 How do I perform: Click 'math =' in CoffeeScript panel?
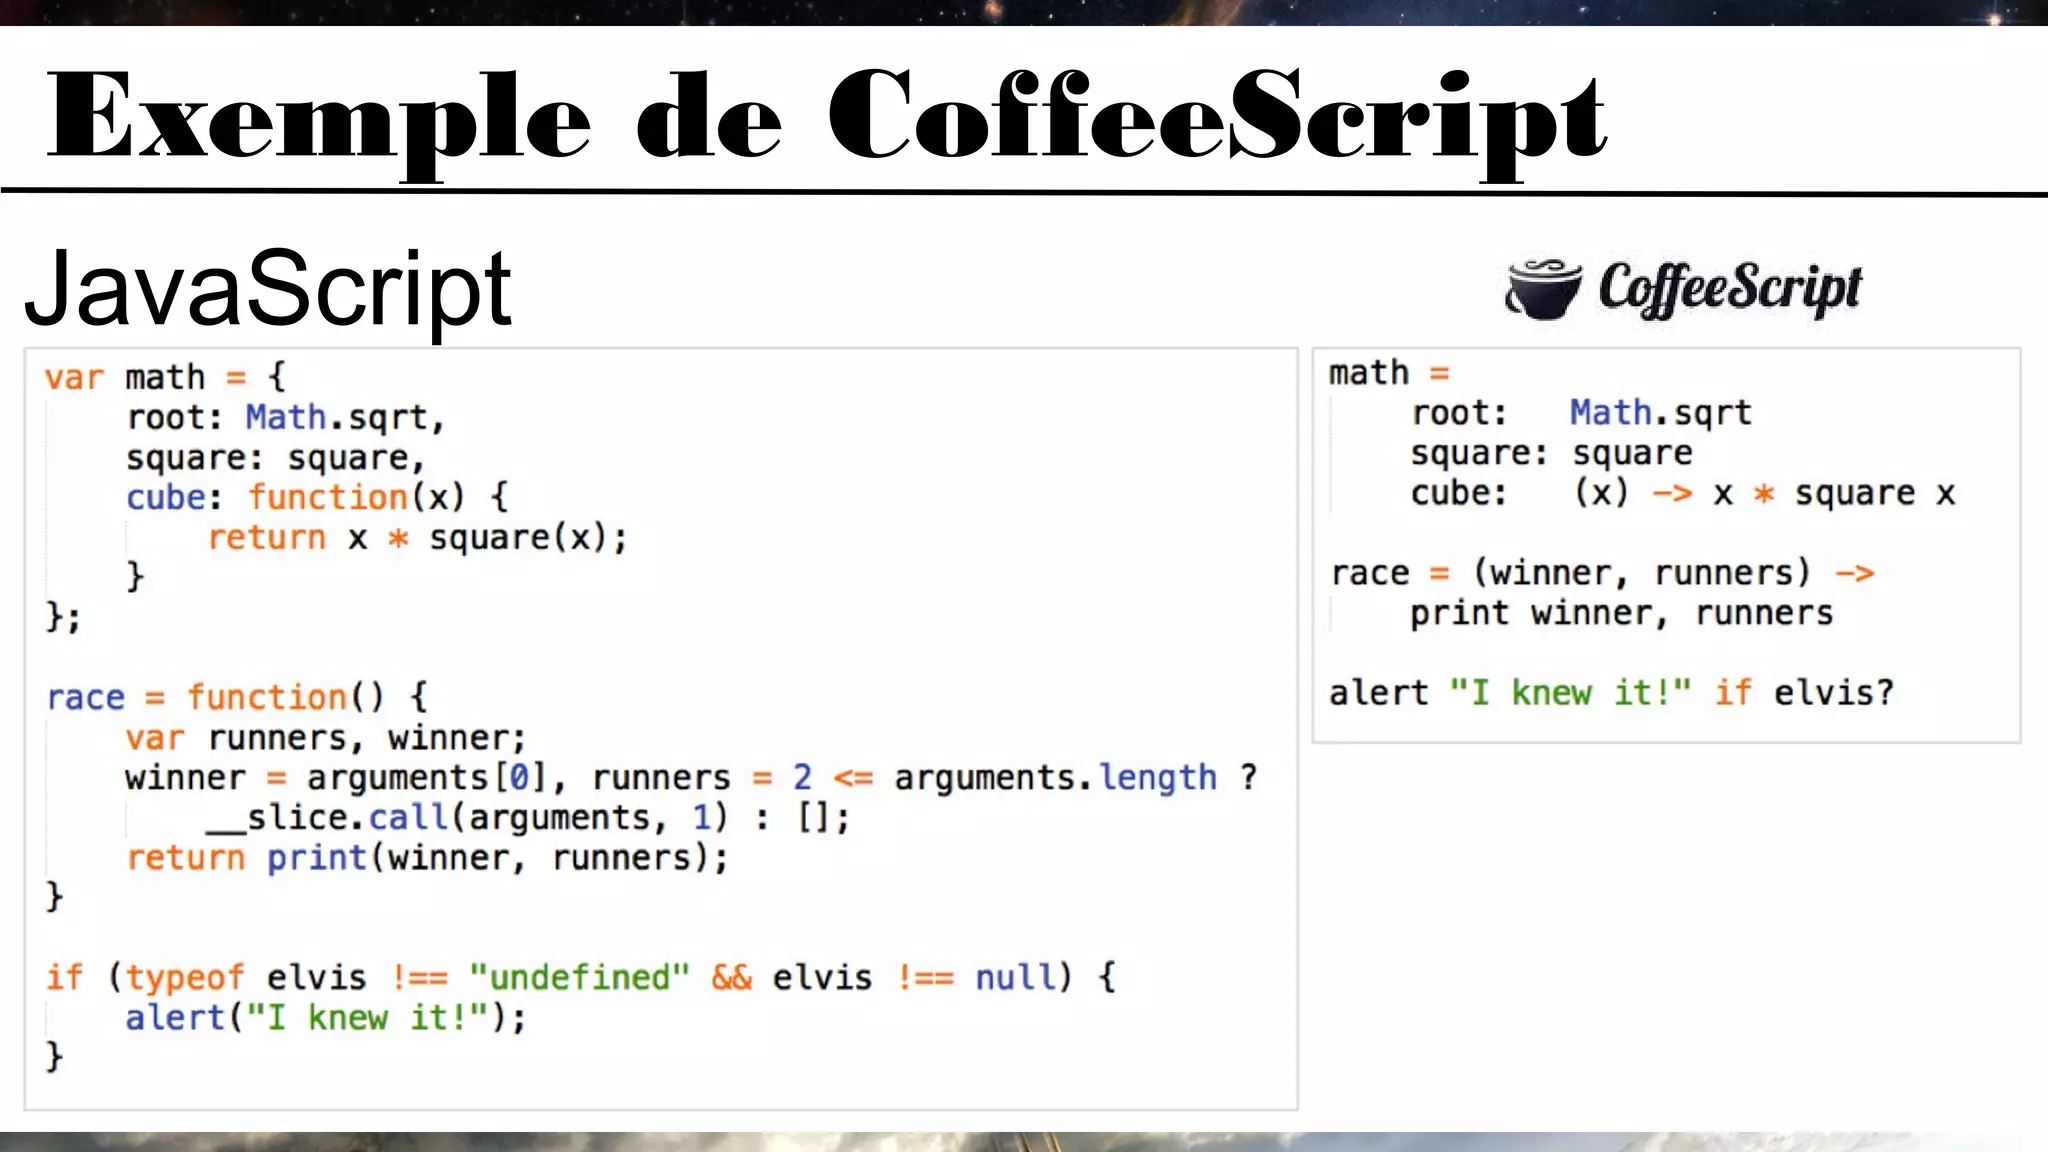[x=1389, y=373]
